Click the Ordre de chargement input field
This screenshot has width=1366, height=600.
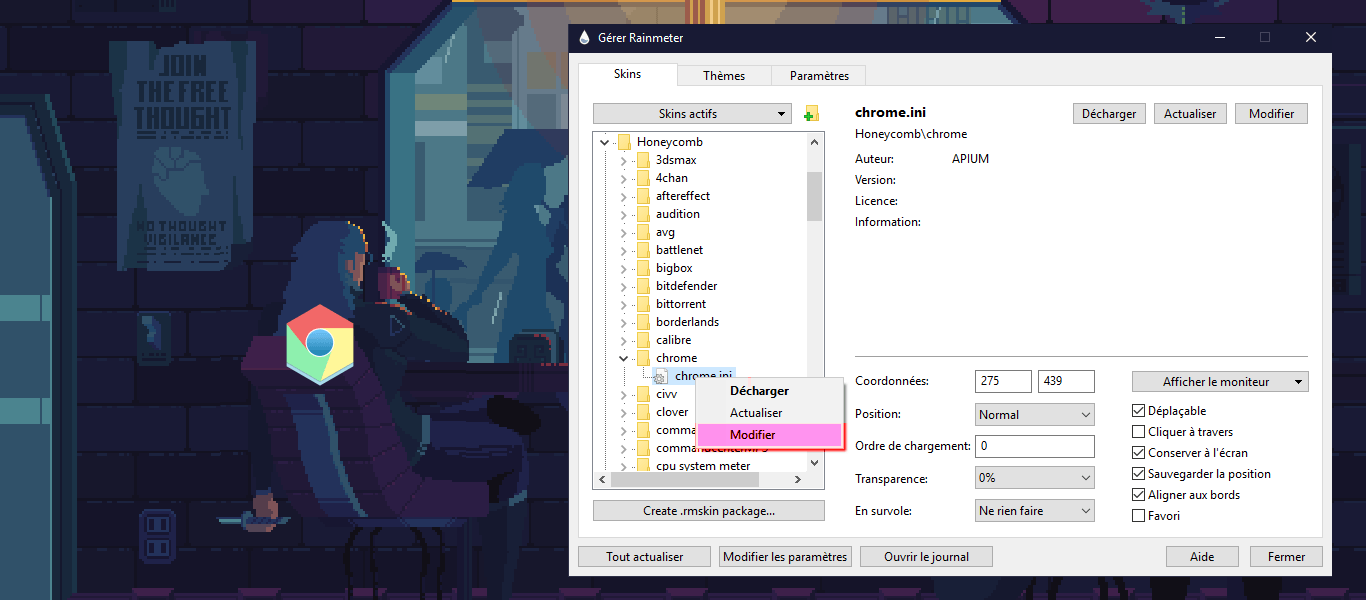(x=1035, y=446)
